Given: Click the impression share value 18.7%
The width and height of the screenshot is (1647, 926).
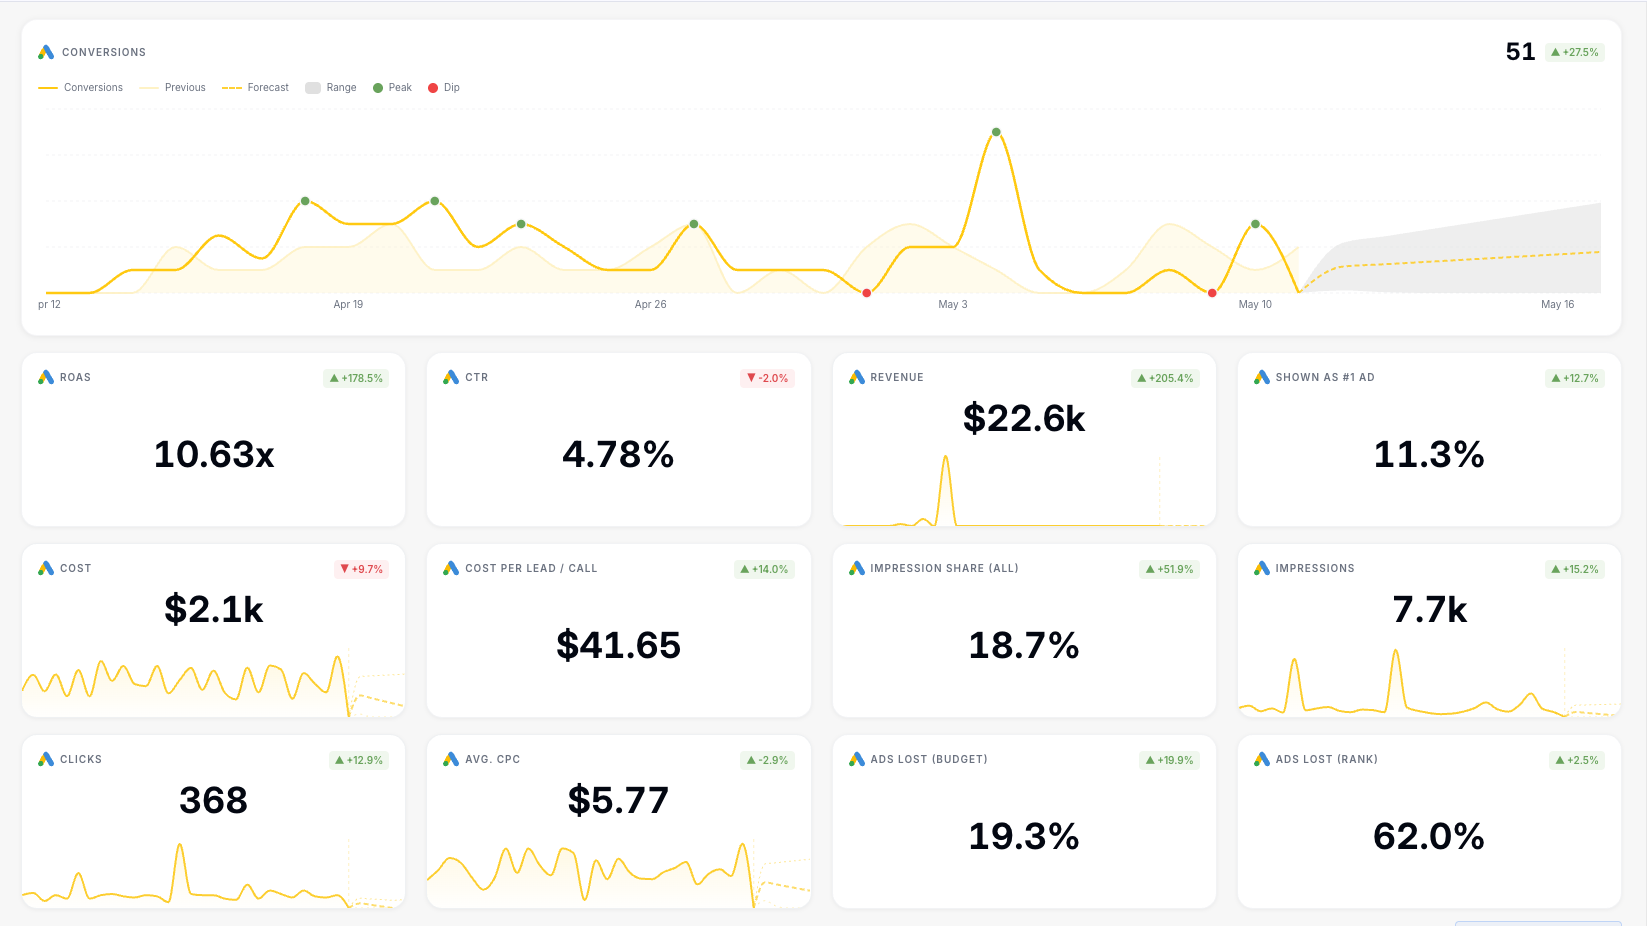Looking at the screenshot, I should pyautogui.click(x=1024, y=645).
